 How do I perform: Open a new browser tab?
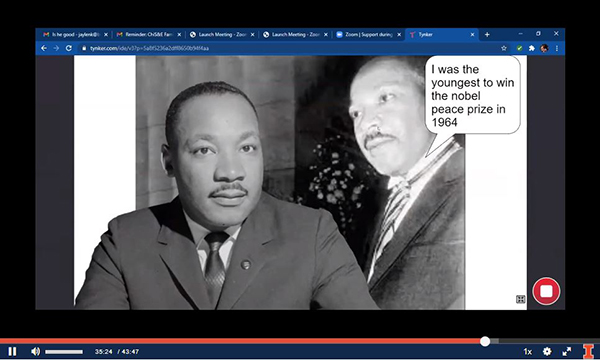point(487,34)
